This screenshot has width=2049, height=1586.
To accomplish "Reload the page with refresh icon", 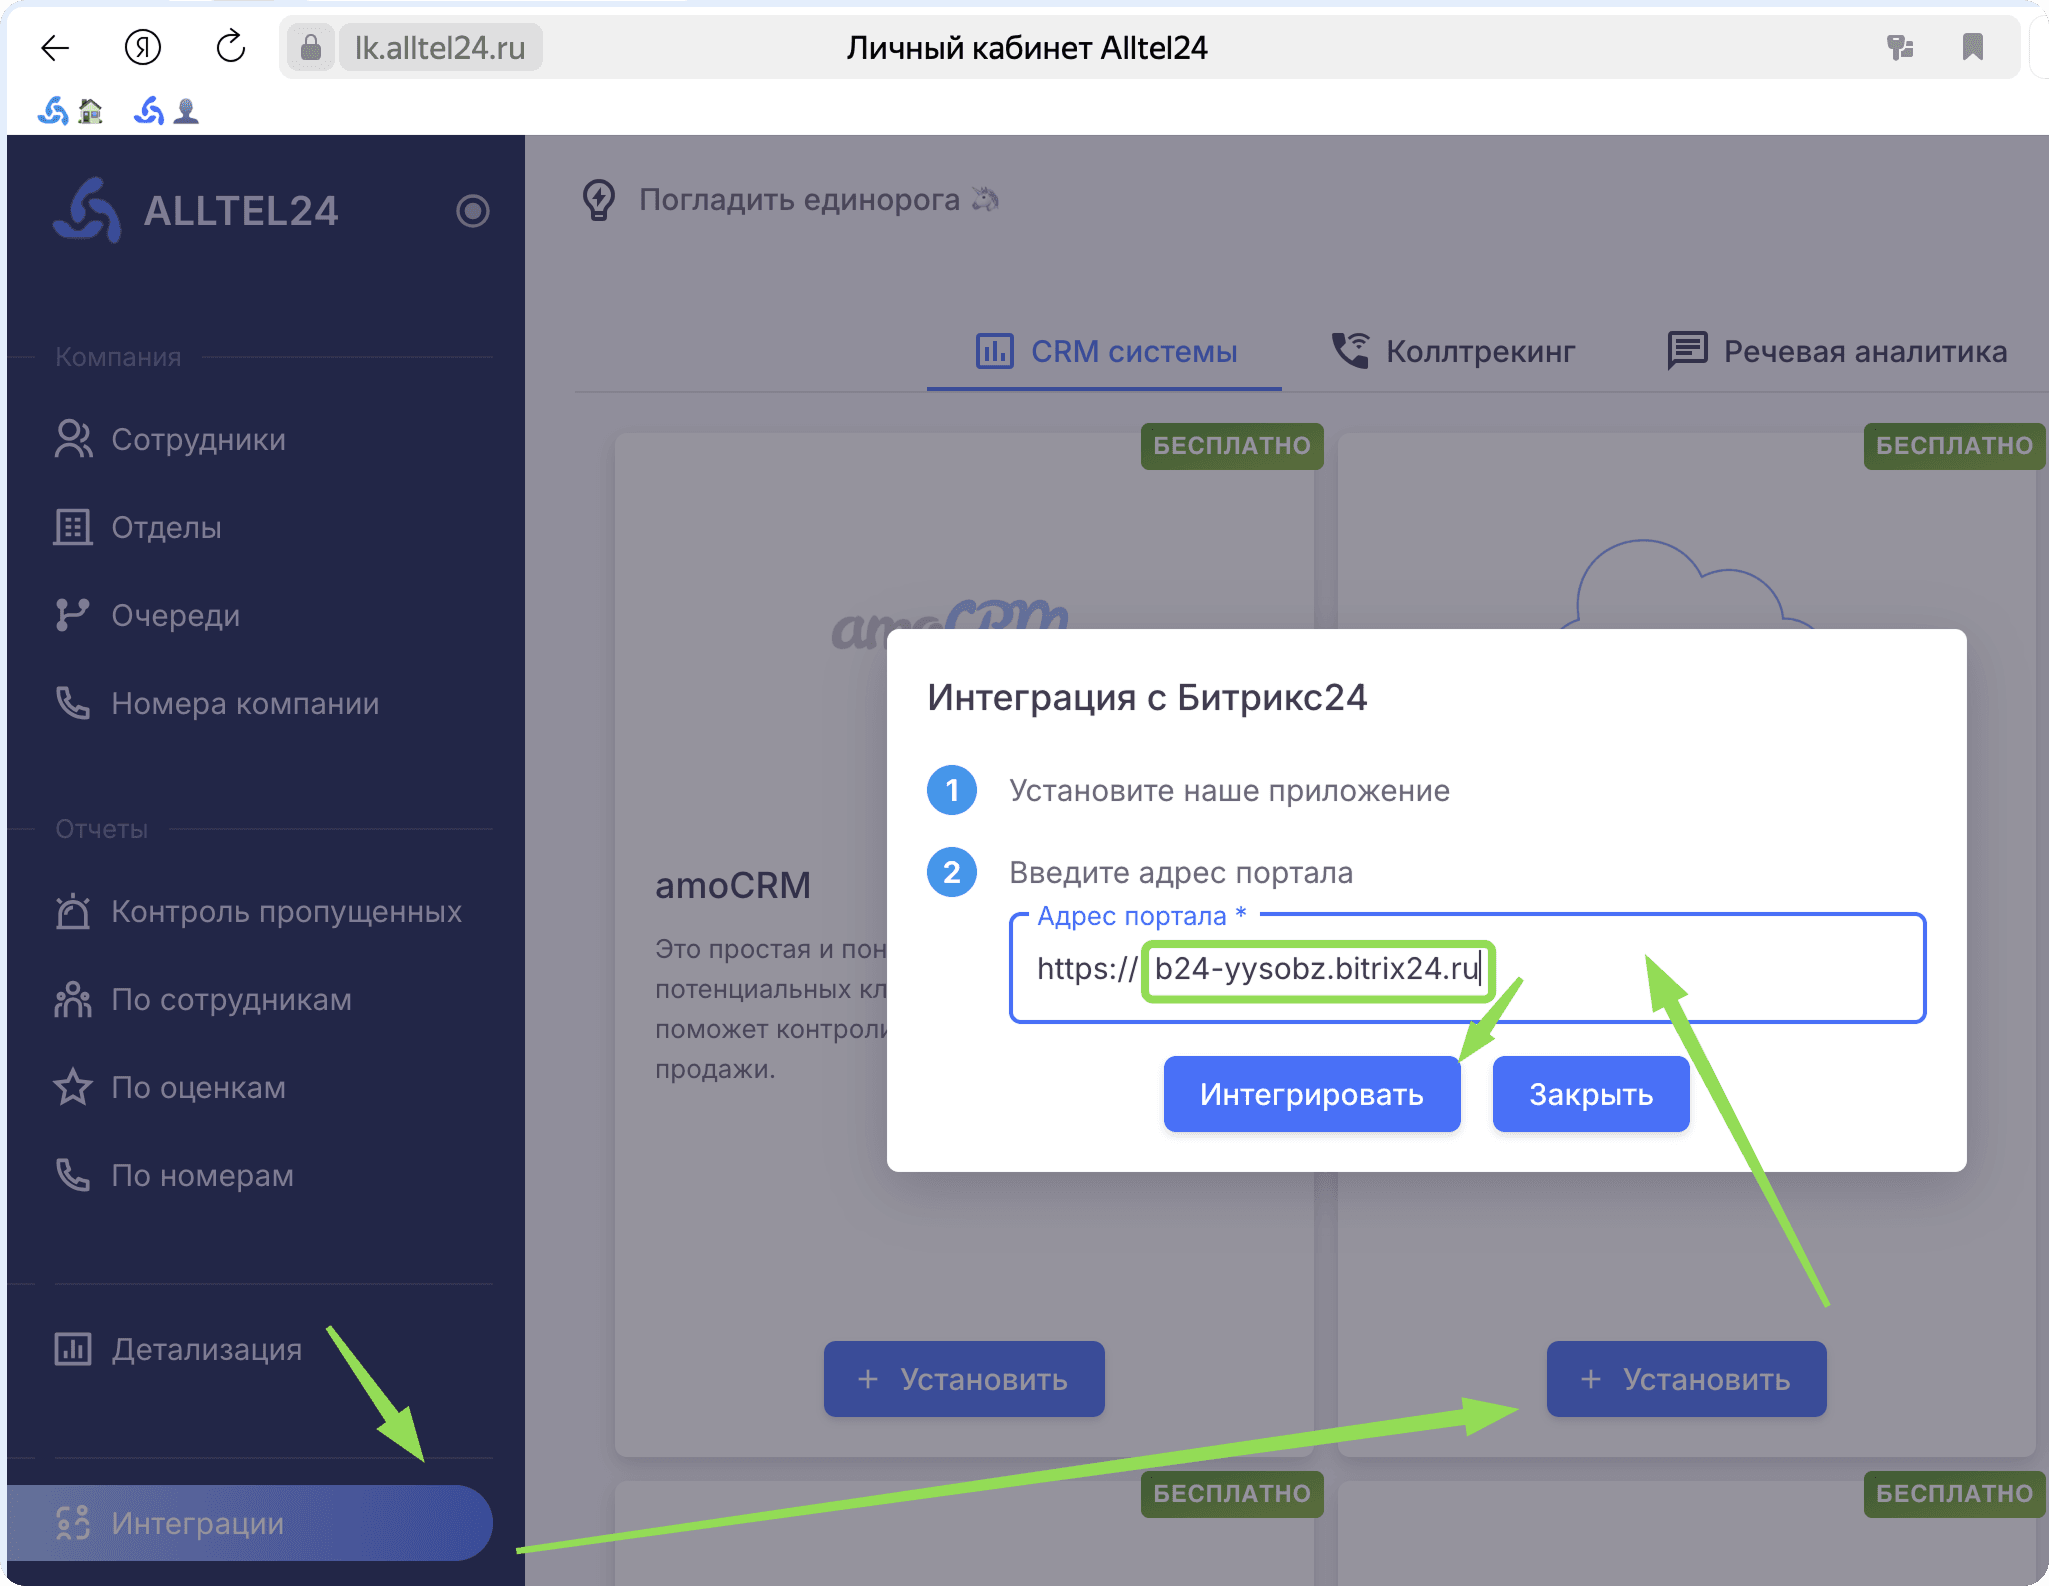I will click(231, 47).
